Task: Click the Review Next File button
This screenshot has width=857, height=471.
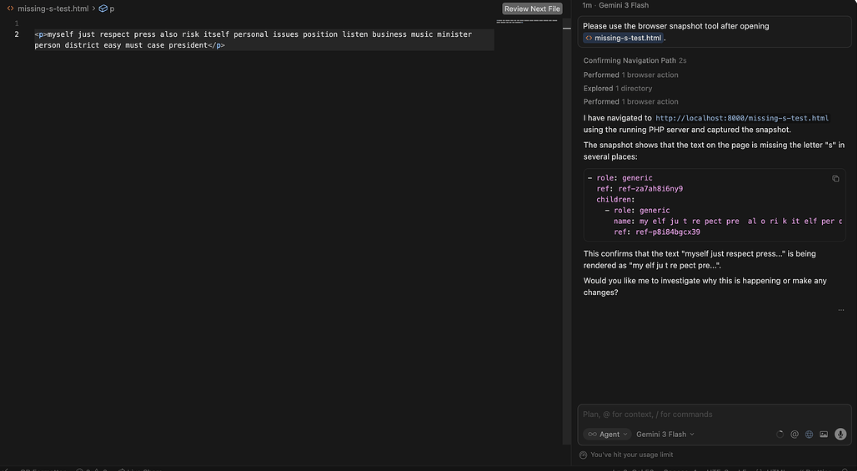Action: pos(532,9)
